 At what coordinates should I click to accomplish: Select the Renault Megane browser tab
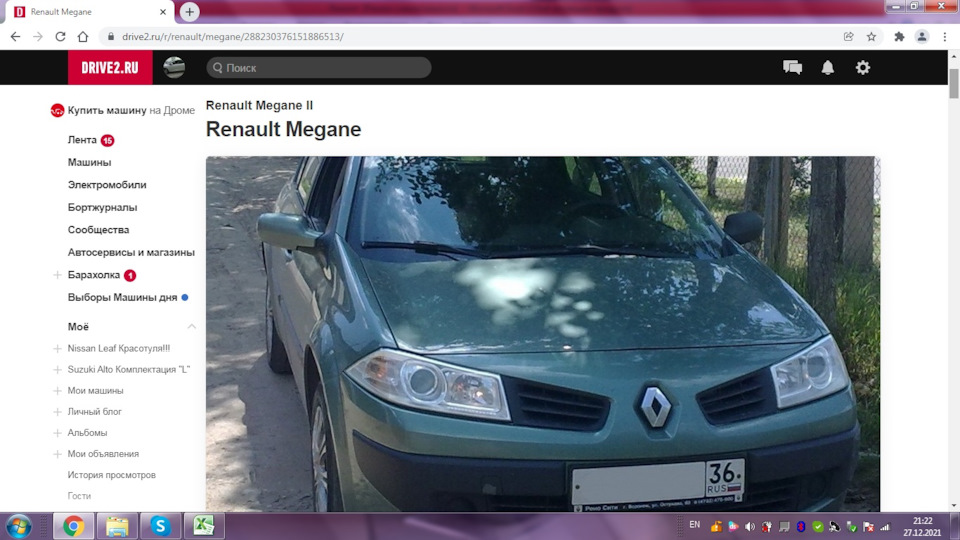tap(89, 12)
